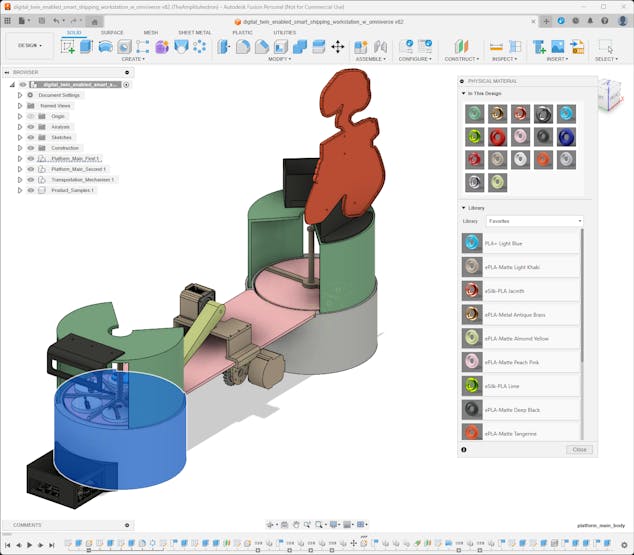Click the Close button in Physical Material
The height and width of the screenshot is (555, 634).
pyautogui.click(x=579, y=449)
